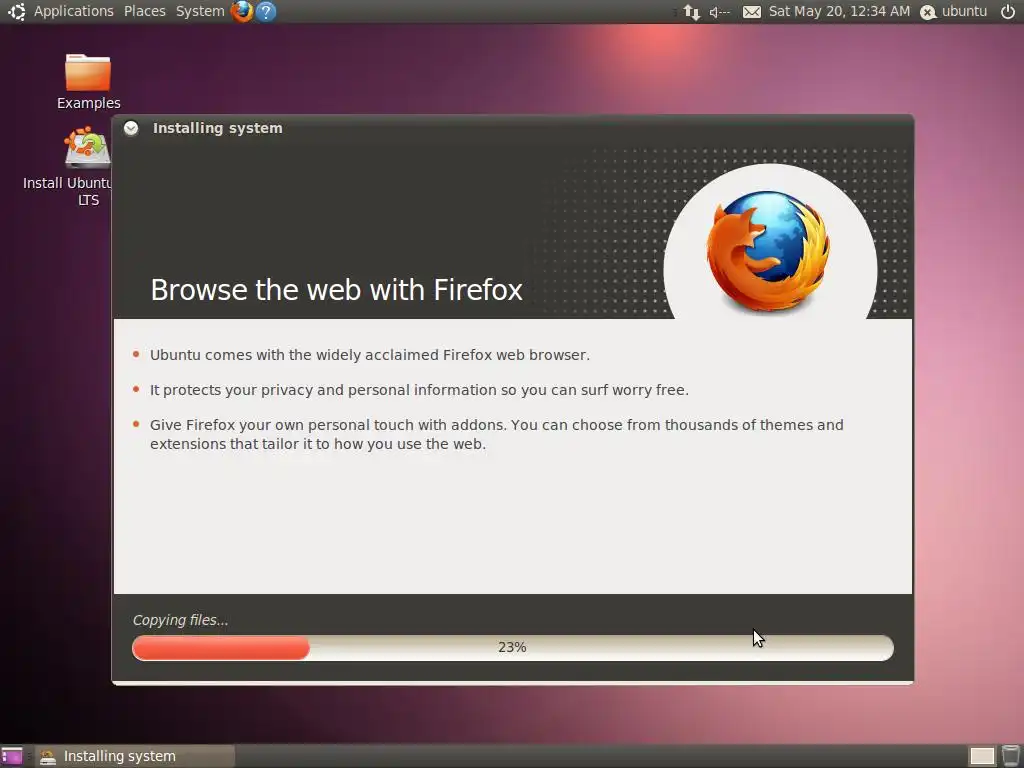Image resolution: width=1024 pixels, height=768 pixels.
Task: Launch Firefox from the top panel
Action: 242,11
